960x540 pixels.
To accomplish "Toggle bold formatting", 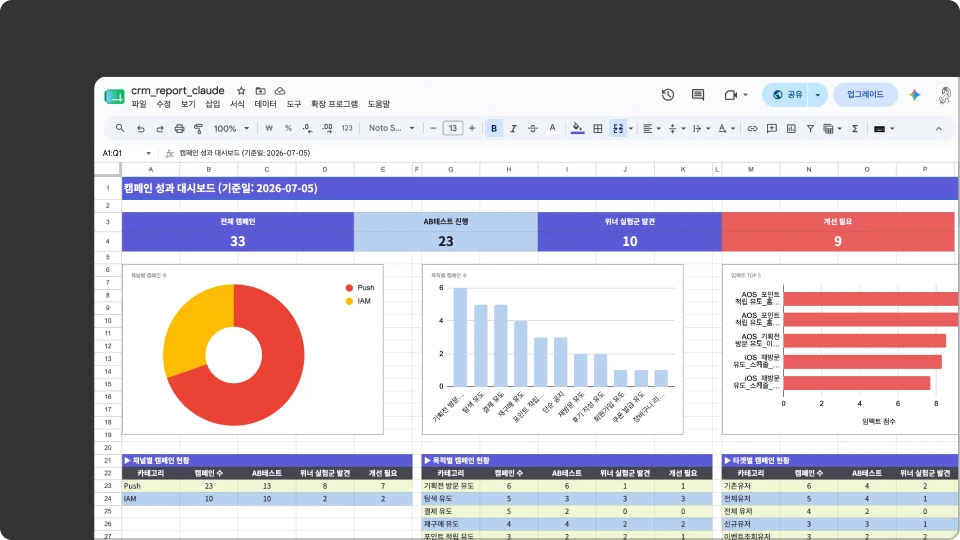I will (494, 129).
